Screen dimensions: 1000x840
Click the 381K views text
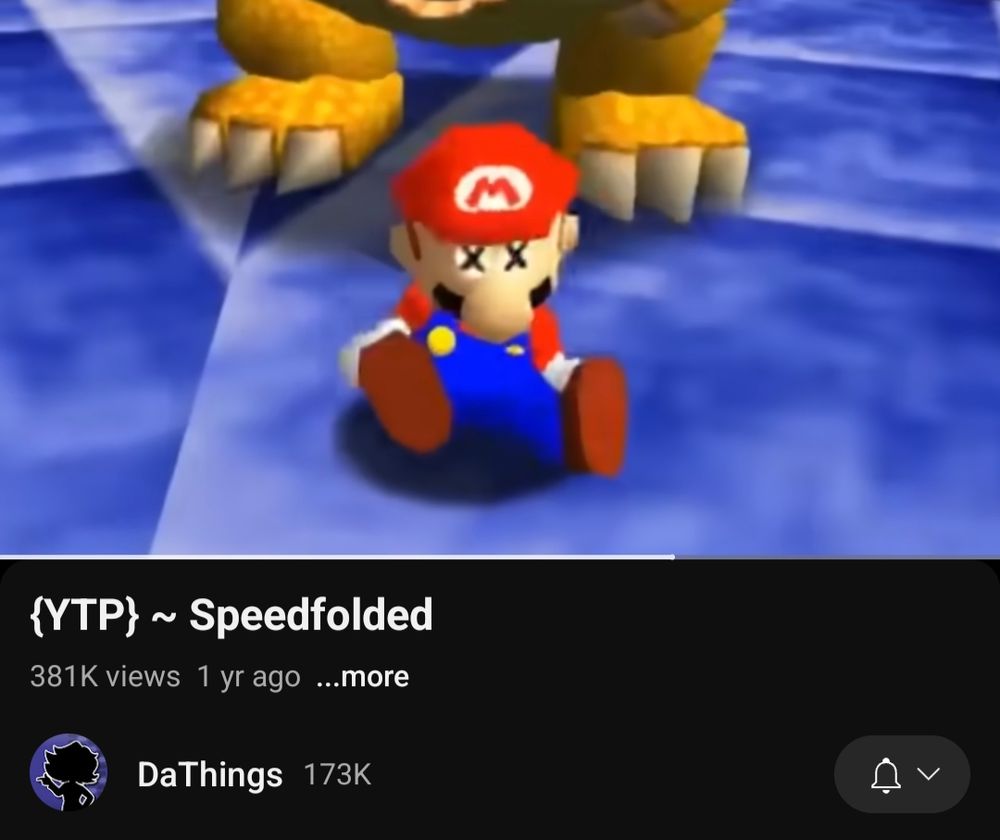[x=105, y=677]
